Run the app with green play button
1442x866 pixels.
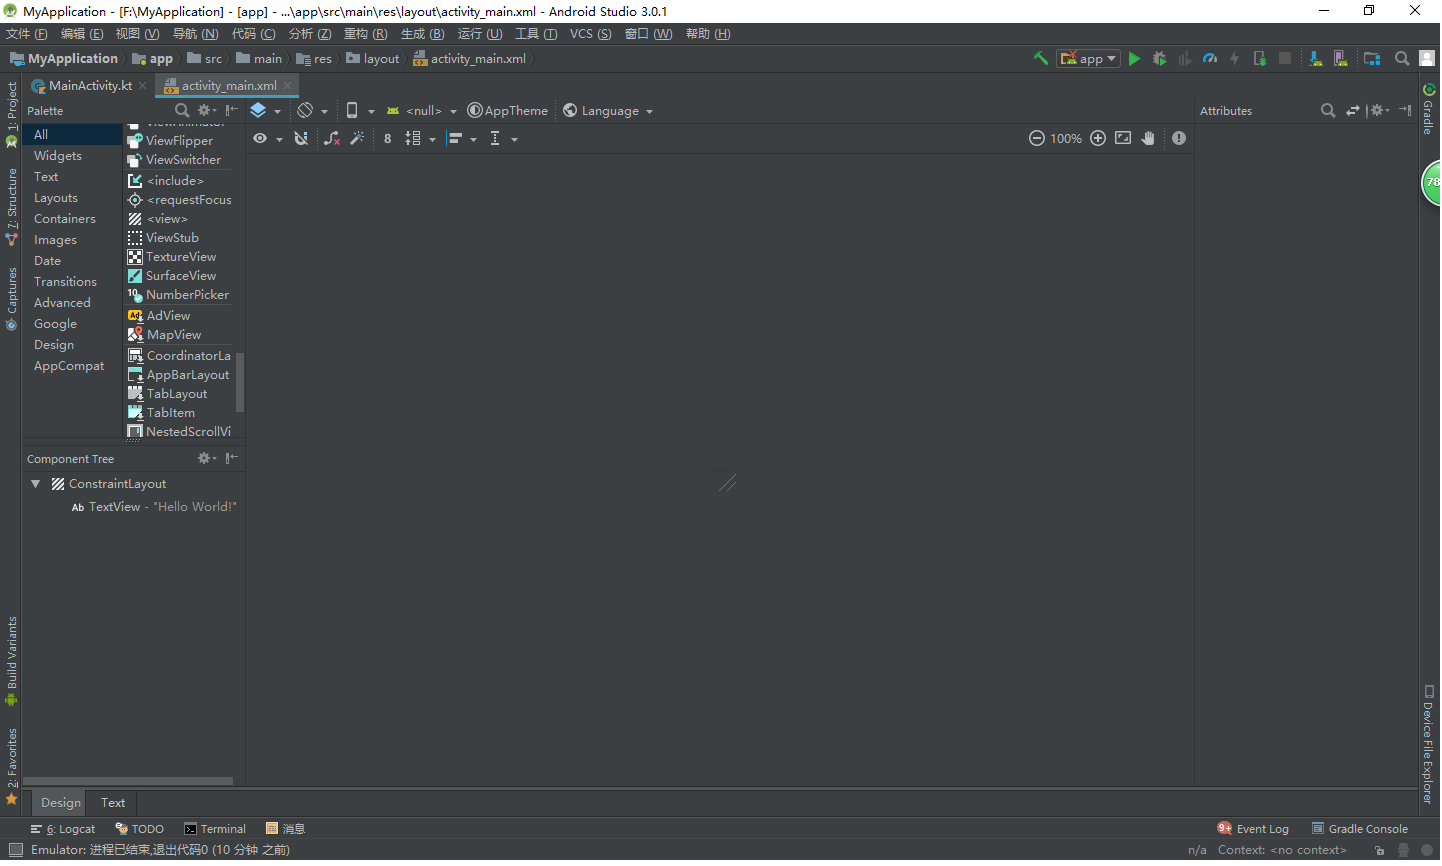tap(1135, 59)
